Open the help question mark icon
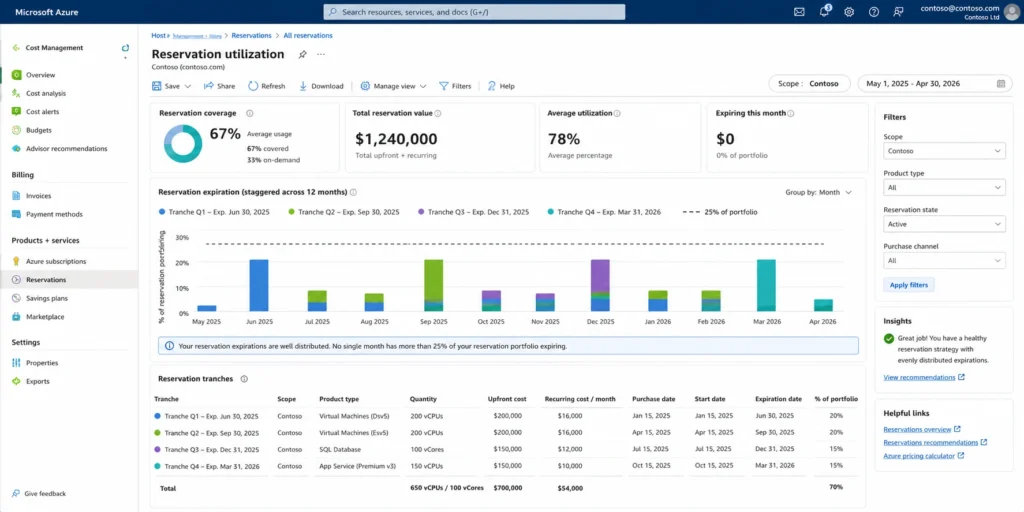This screenshot has height=512, width=1024. (874, 12)
